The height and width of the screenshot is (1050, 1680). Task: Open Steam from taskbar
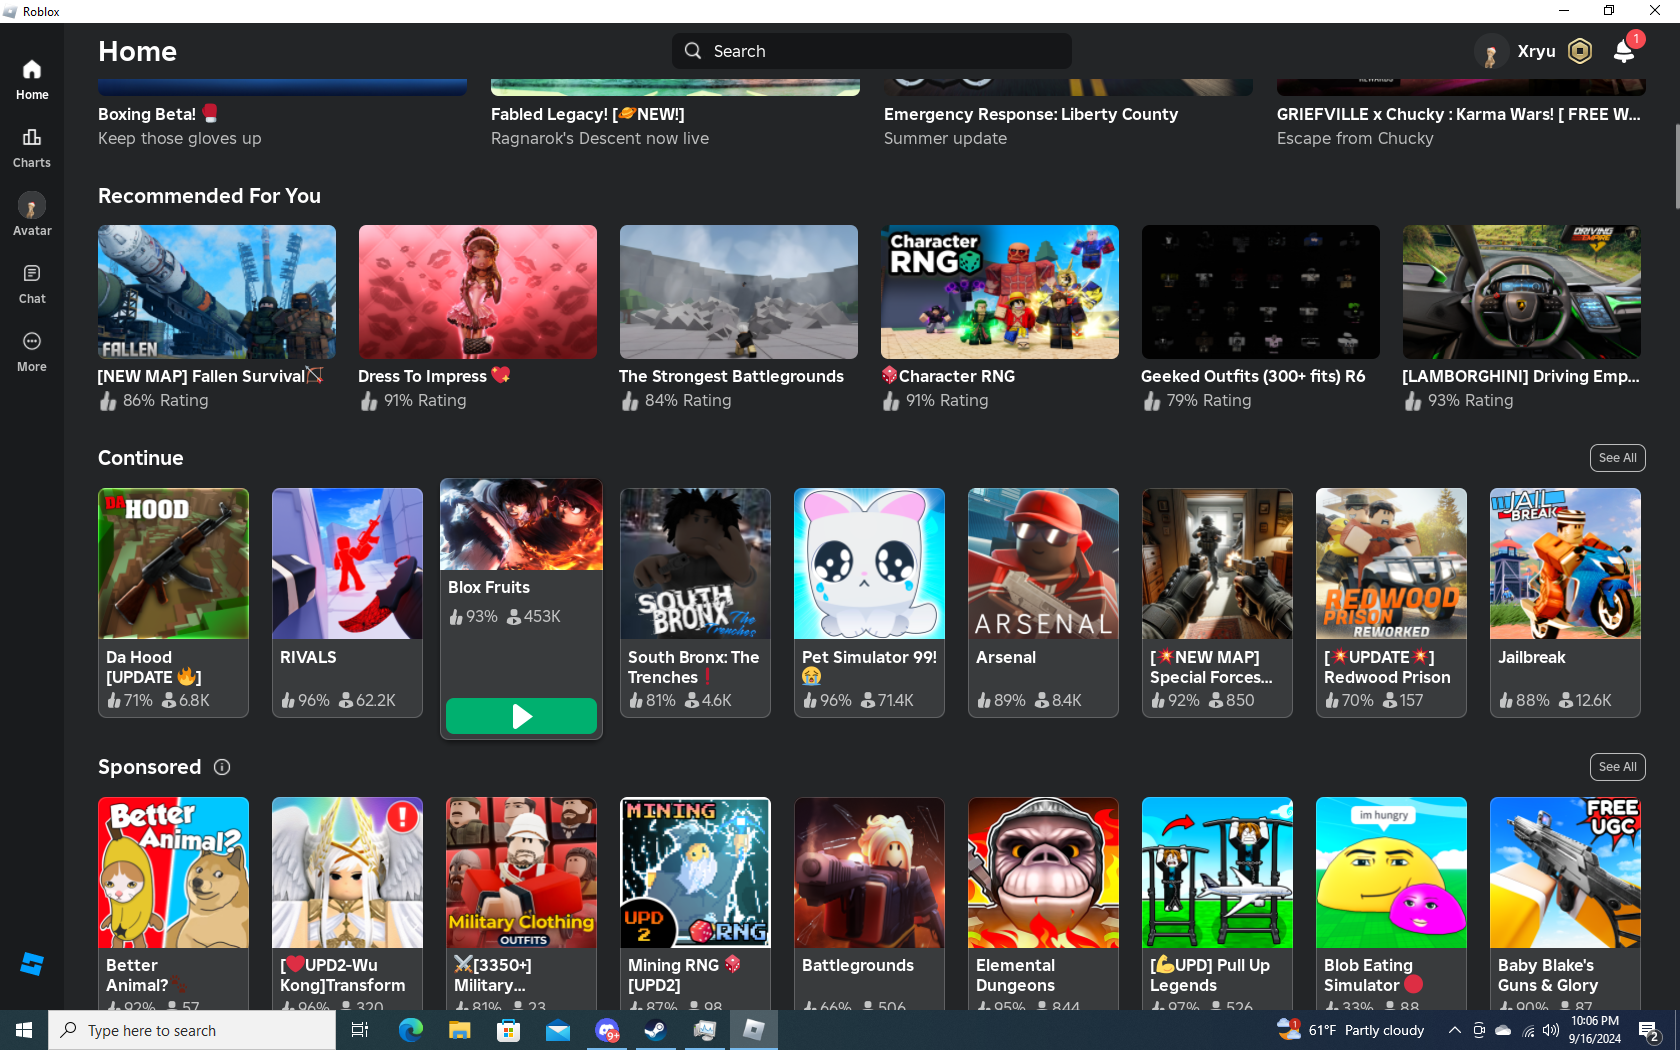[655, 1030]
